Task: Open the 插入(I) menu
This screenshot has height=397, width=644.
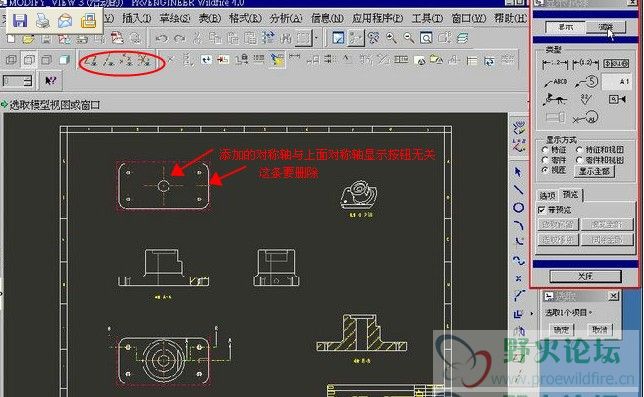Action: point(137,18)
